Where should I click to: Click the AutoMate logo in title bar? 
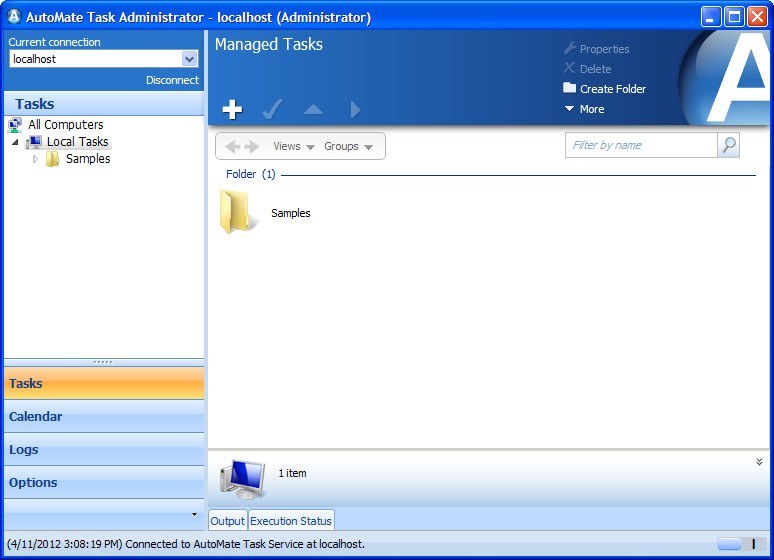tap(14, 16)
